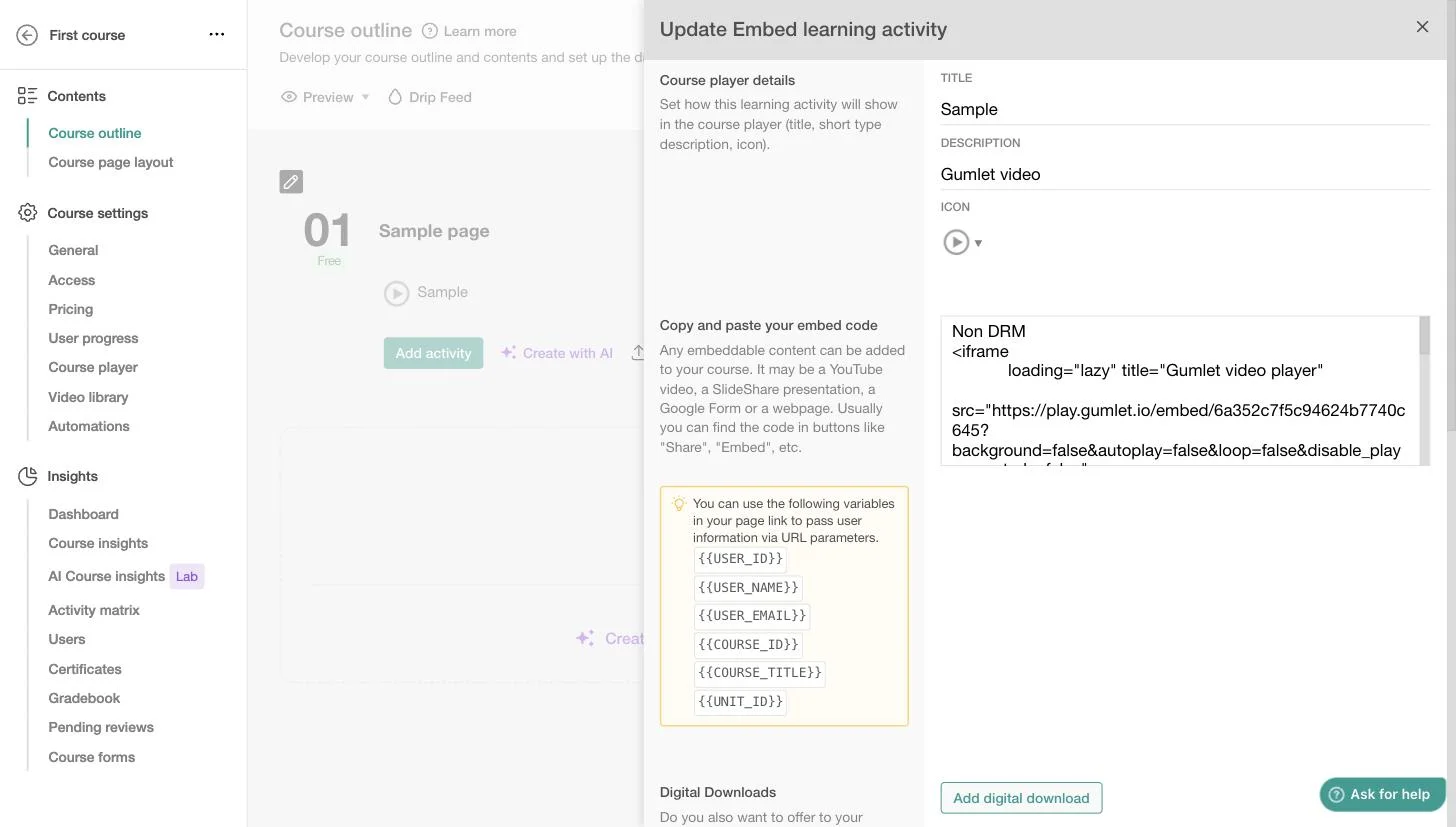The height and width of the screenshot is (827, 1456).
Task: Close the Update Embed learning activity panel
Action: (x=1422, y=27)
